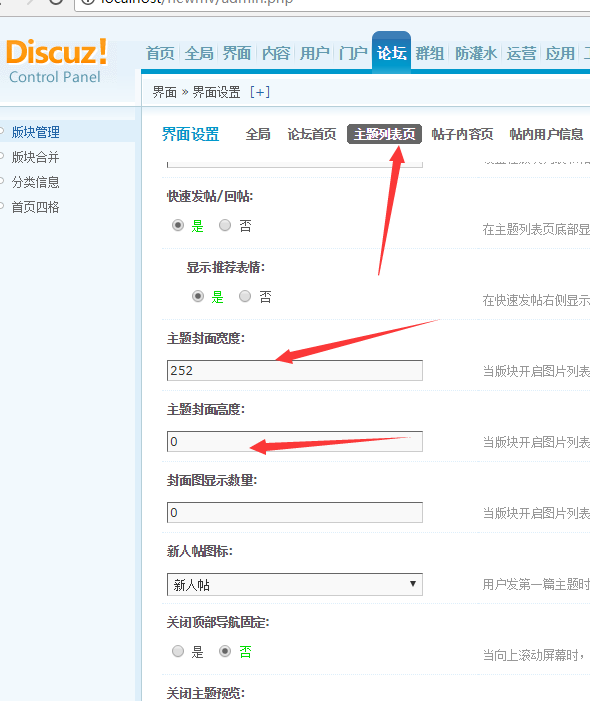Viewport: 591px width, 702px height.
Task: Open 版块合并 in the sidebar
Action: coord(35,157)
